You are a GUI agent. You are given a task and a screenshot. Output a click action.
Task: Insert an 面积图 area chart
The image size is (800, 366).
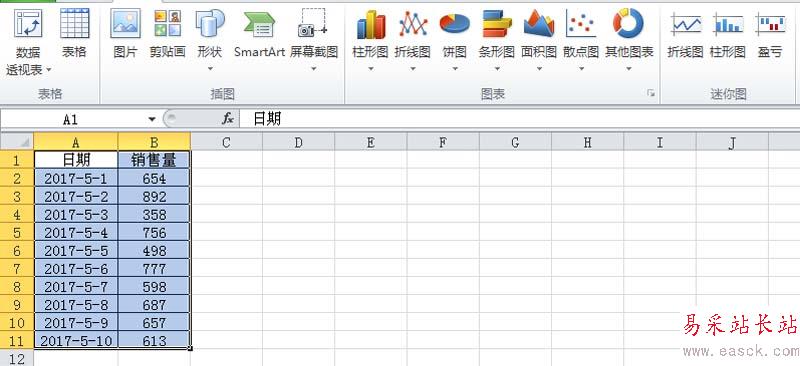(x=539, y=24)
